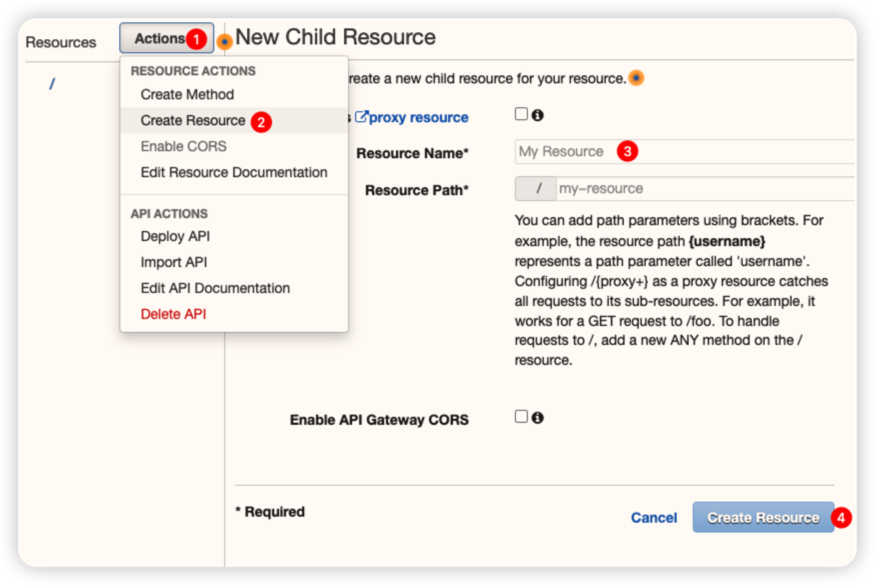Select Create Method from the menu
Image resolution: width=875 pixels, height=585 pixels.
coord(187,94)
